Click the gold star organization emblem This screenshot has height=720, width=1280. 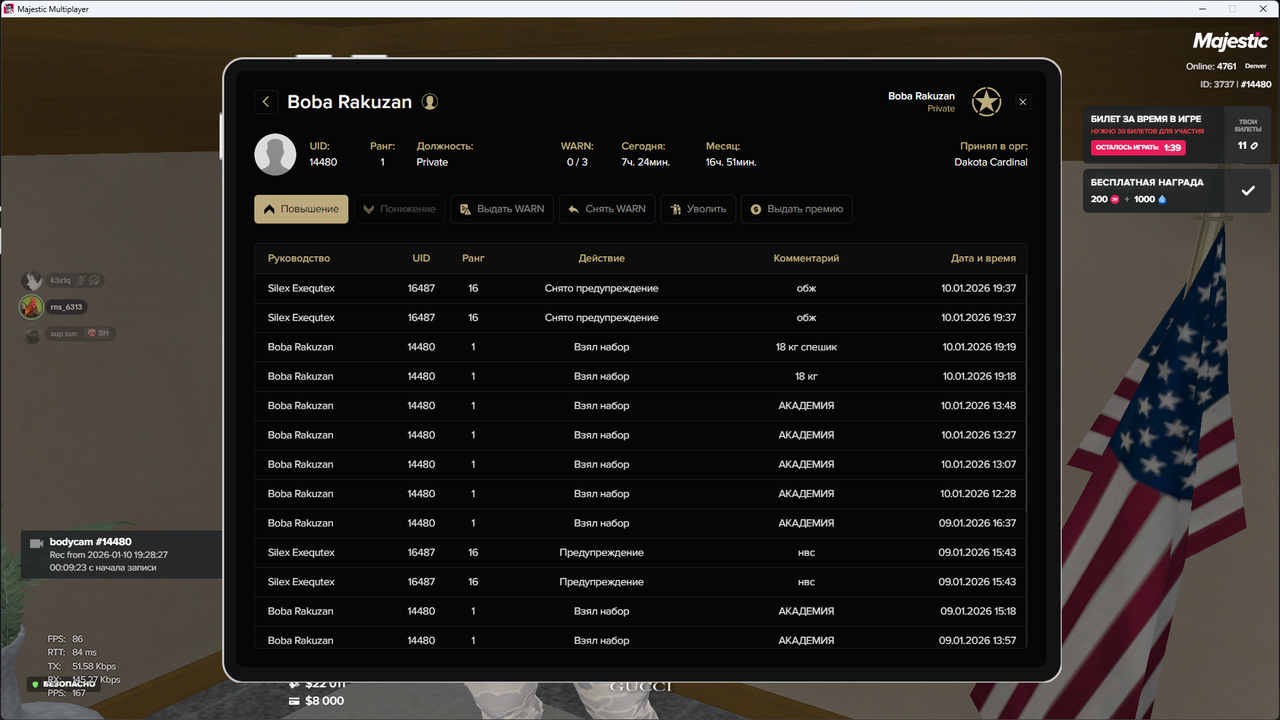point(987,102)
